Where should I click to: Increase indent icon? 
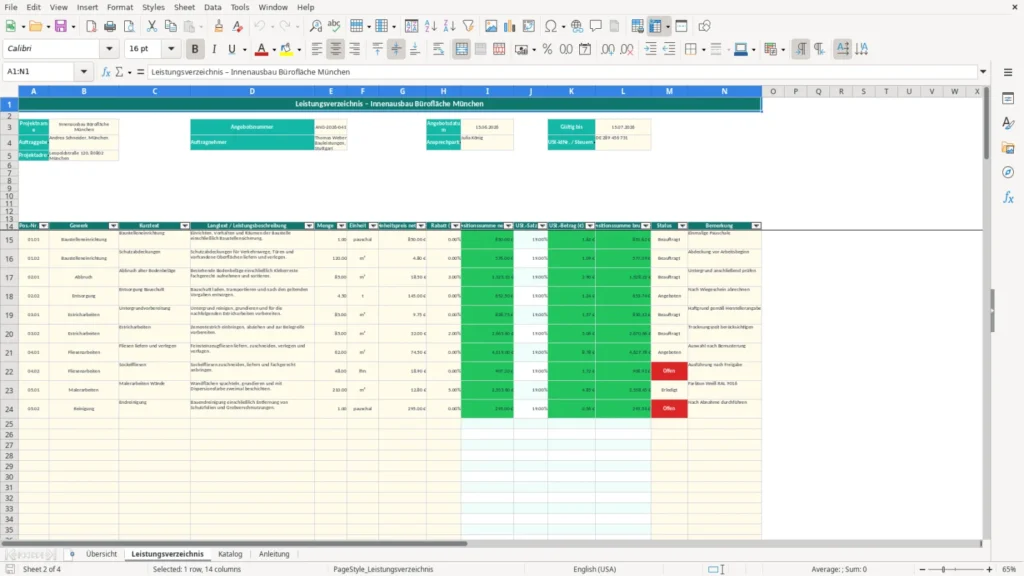coord(650,49)
